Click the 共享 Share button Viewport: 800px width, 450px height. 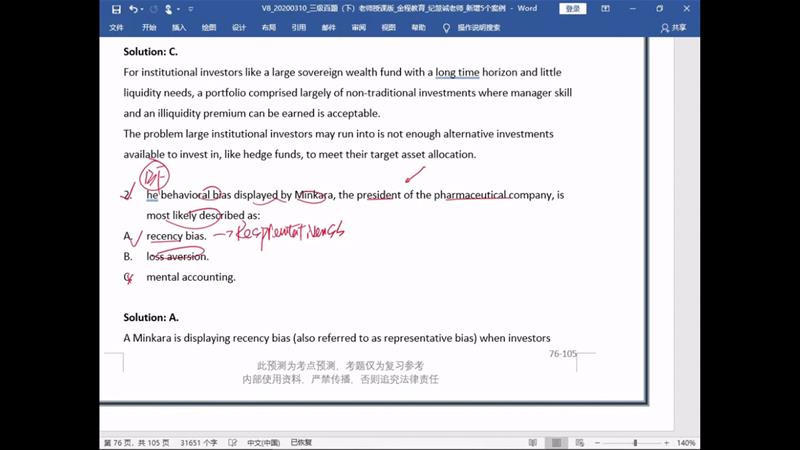pos(673,28)
